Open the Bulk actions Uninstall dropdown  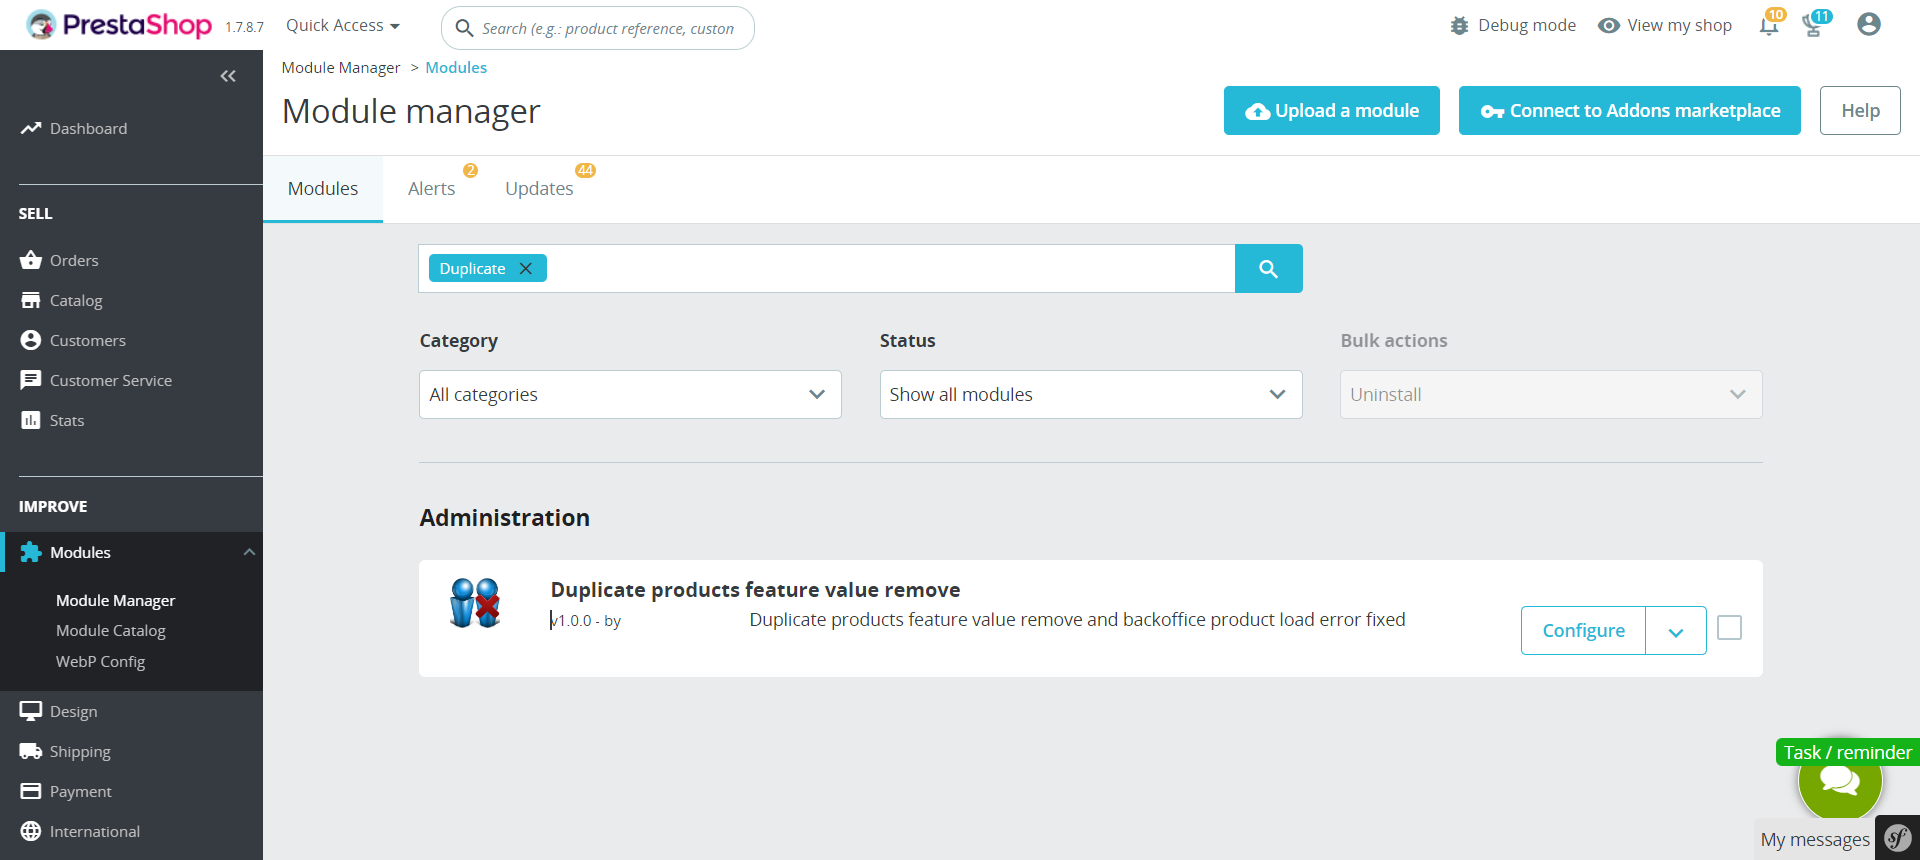pos(1551,395)
